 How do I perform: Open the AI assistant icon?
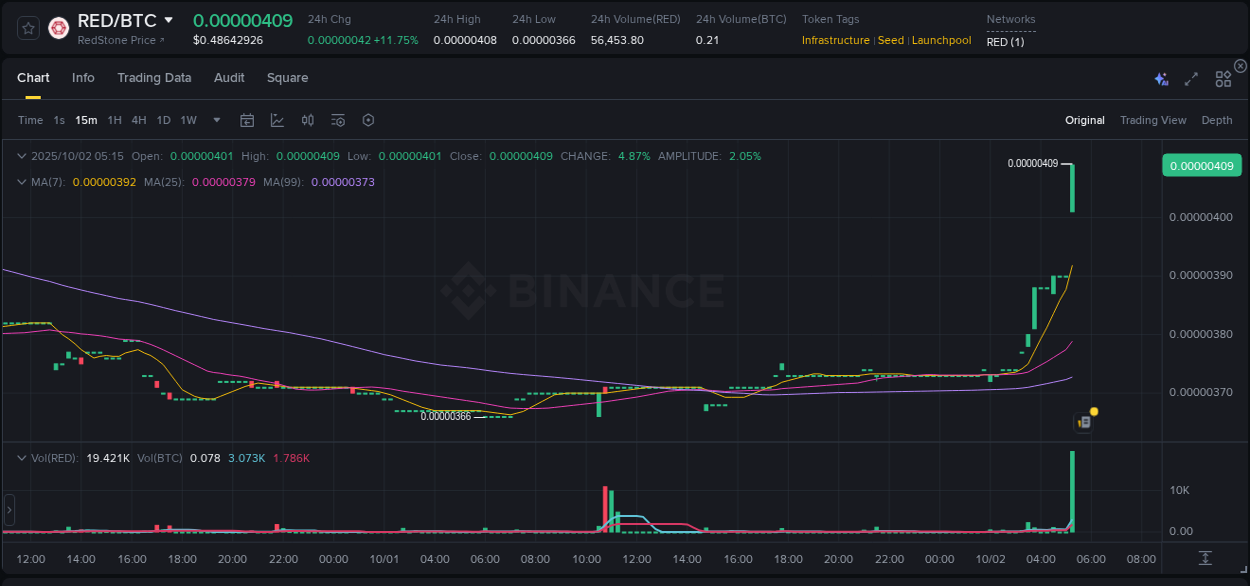[1160, 77]
